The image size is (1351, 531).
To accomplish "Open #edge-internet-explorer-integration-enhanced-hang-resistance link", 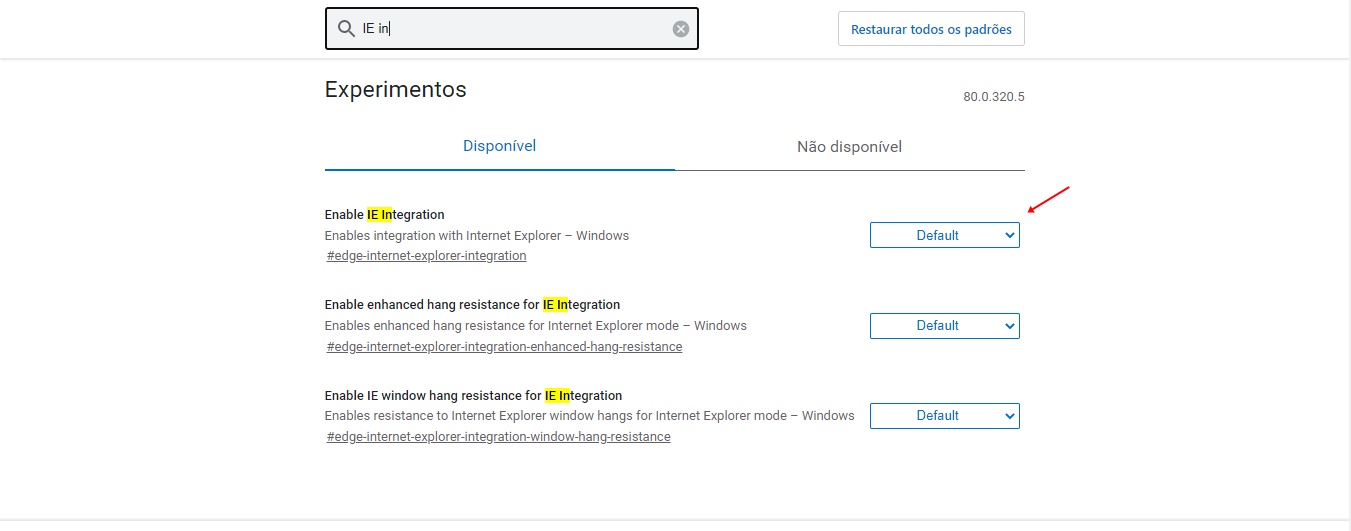I will [504, 347].
